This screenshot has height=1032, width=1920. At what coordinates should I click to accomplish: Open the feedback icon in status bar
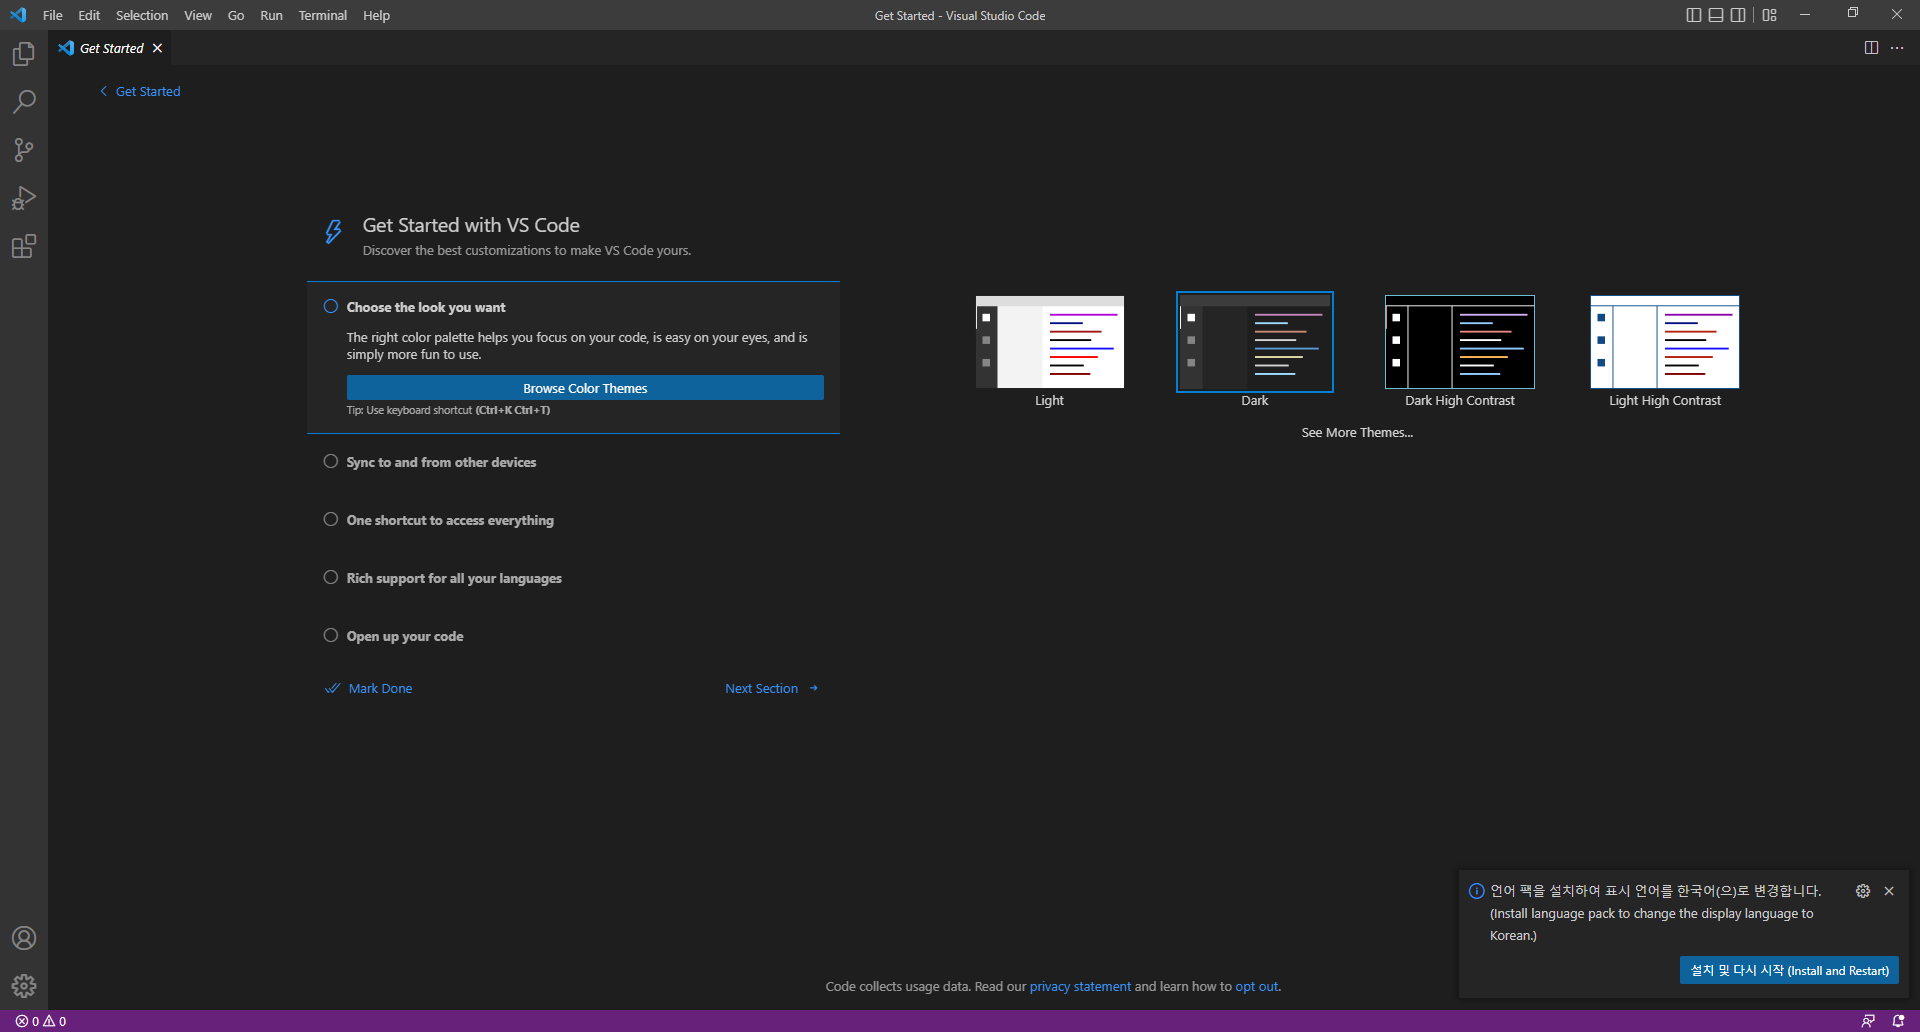(x=1868, y=1021)
